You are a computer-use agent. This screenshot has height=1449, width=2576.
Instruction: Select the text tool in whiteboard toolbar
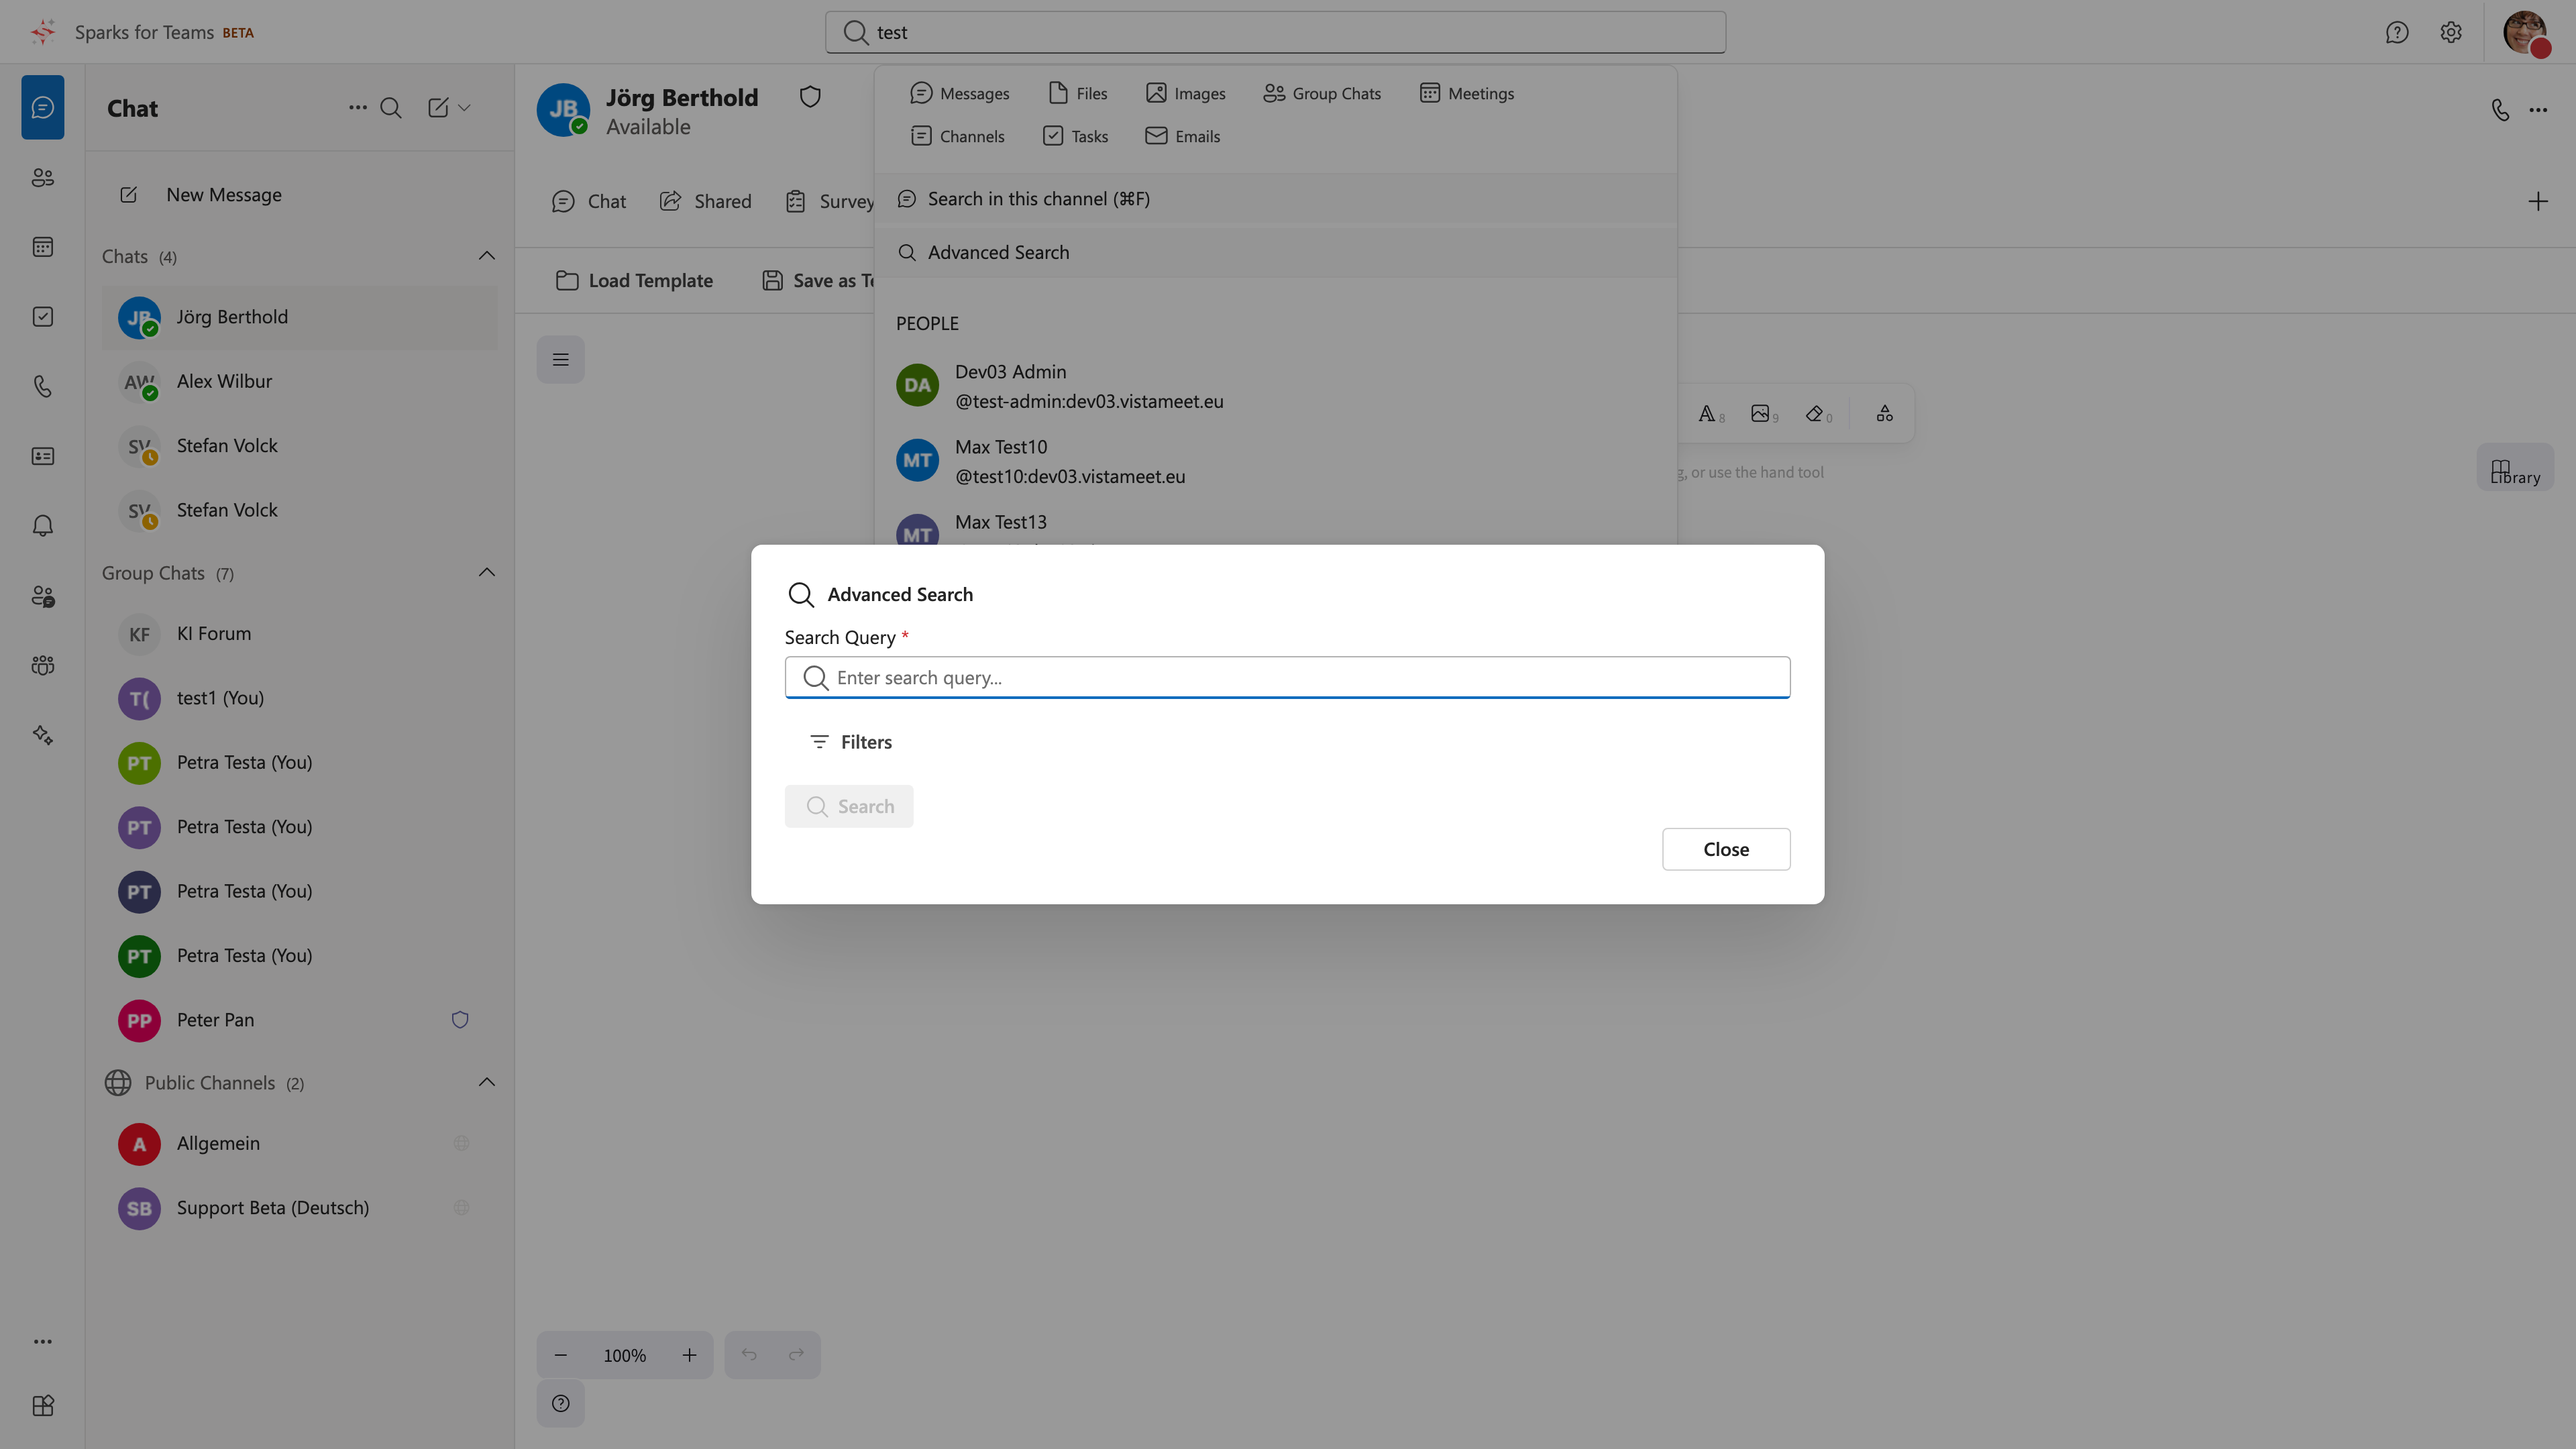click(1709, 414)
